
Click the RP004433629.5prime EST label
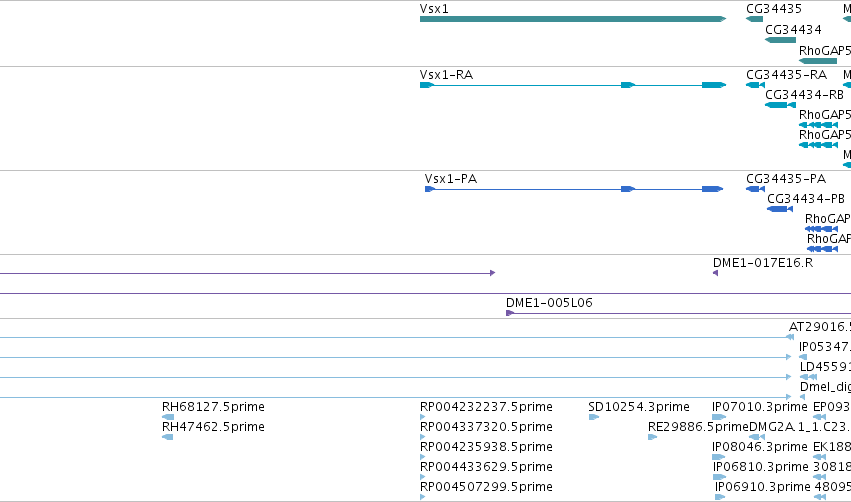pyautogui.click(x=486, y=467)
